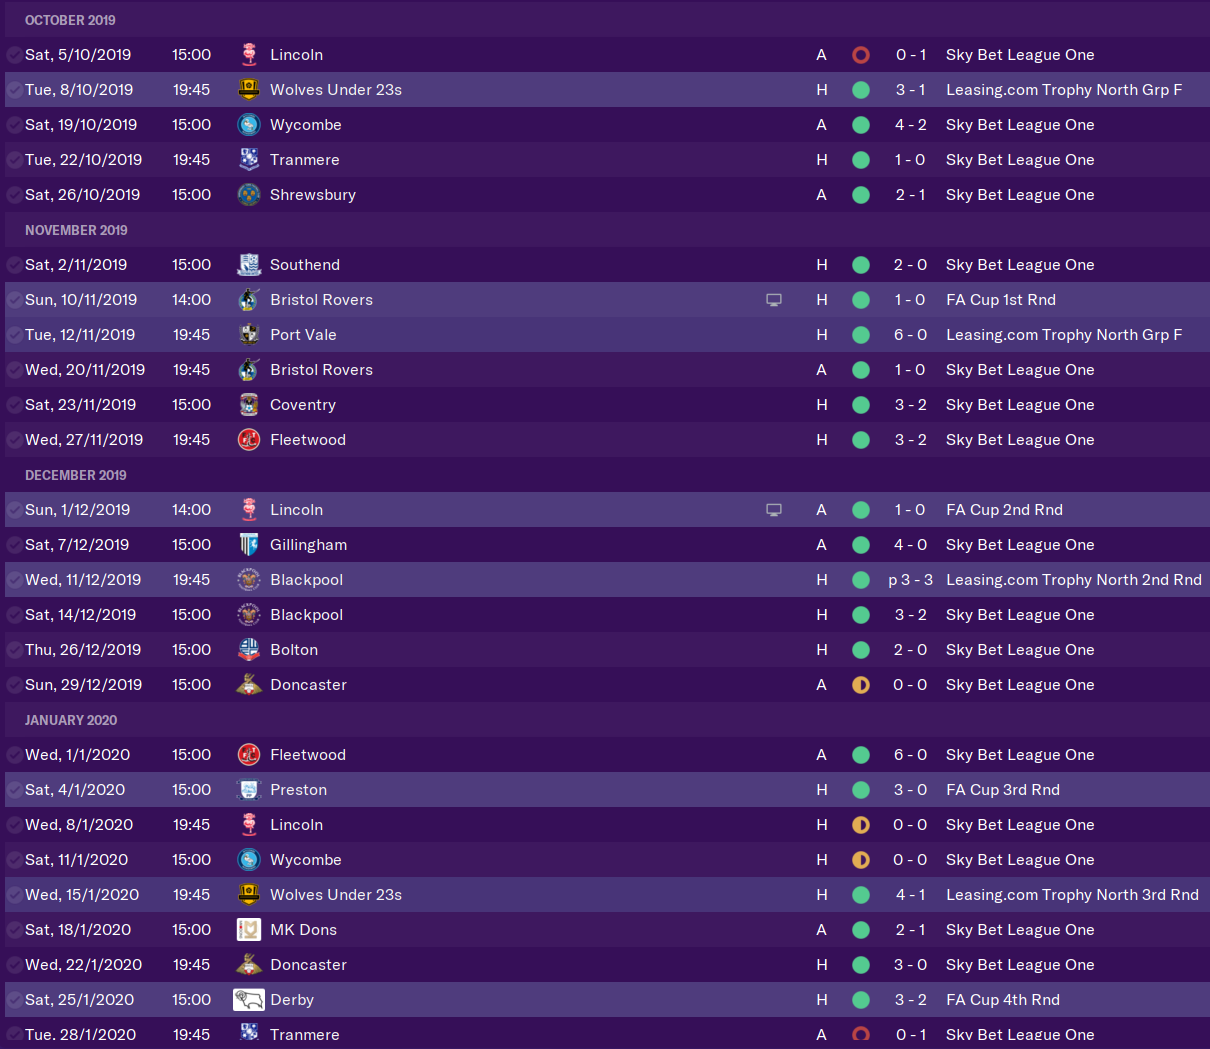Open the Leasing.com Trophy North 2nd Rnd link
The width and height of the screenshot is (1210, 1049).
point(1073,579)
